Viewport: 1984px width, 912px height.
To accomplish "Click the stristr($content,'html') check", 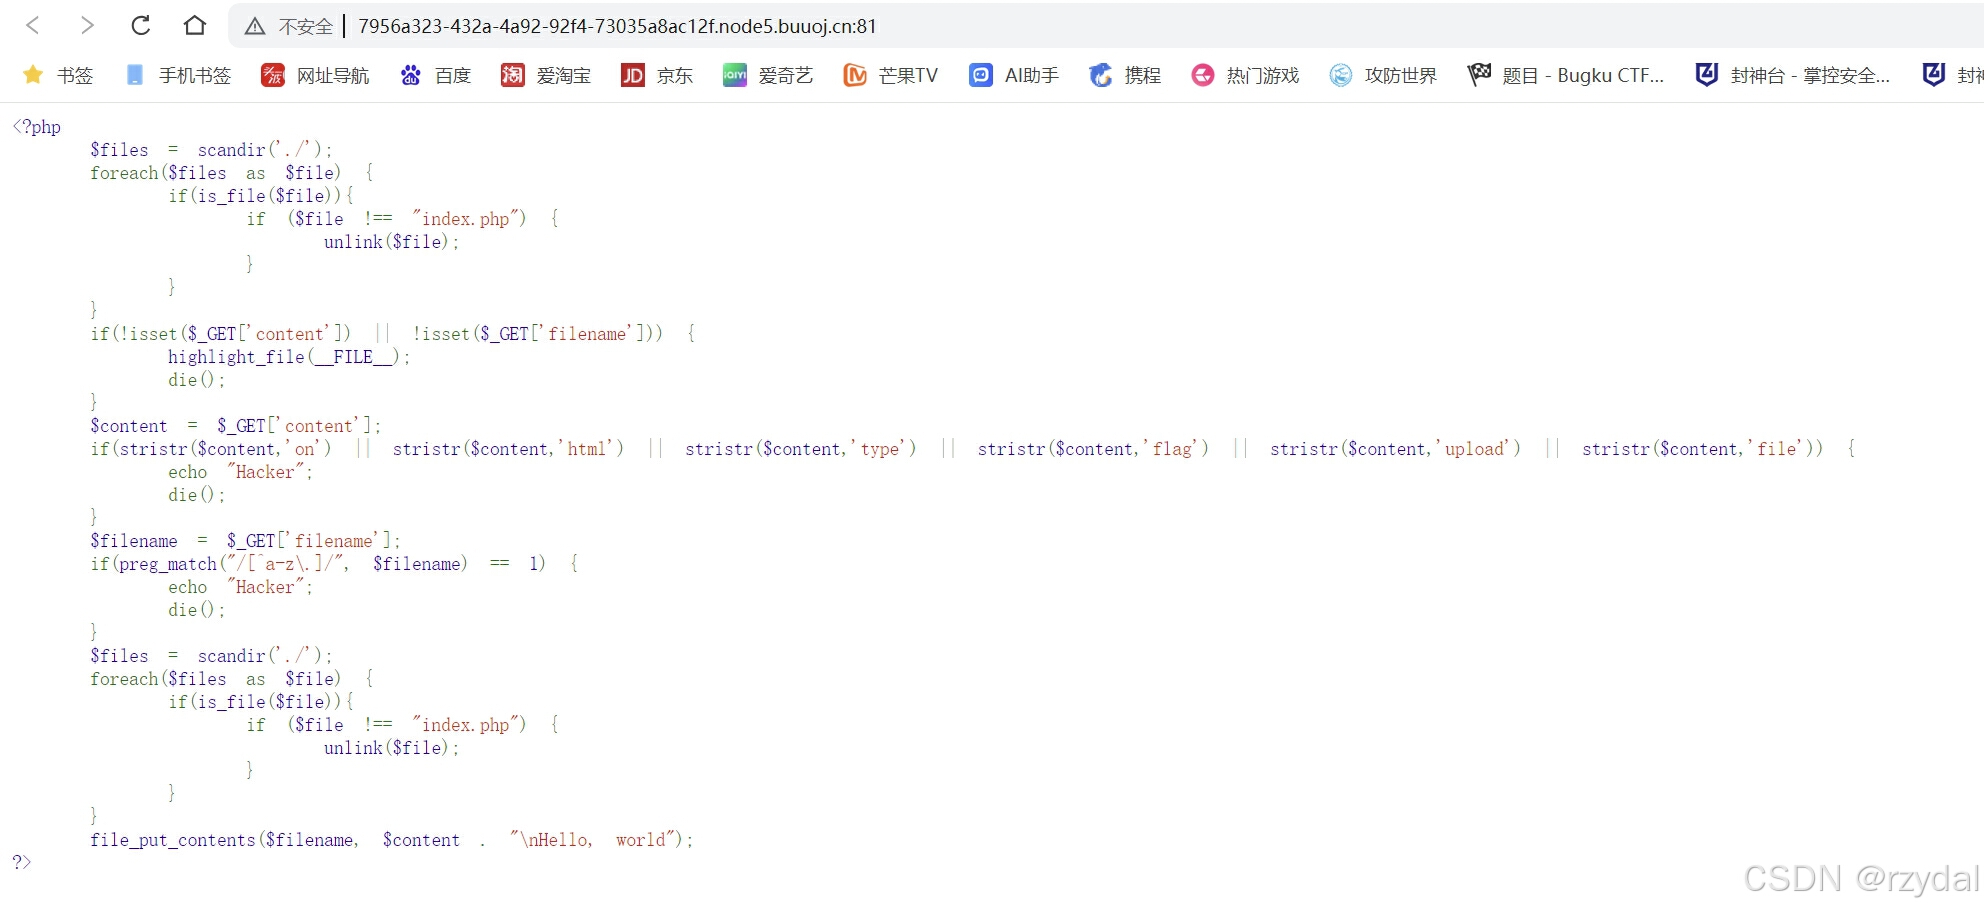I will 508,449.
